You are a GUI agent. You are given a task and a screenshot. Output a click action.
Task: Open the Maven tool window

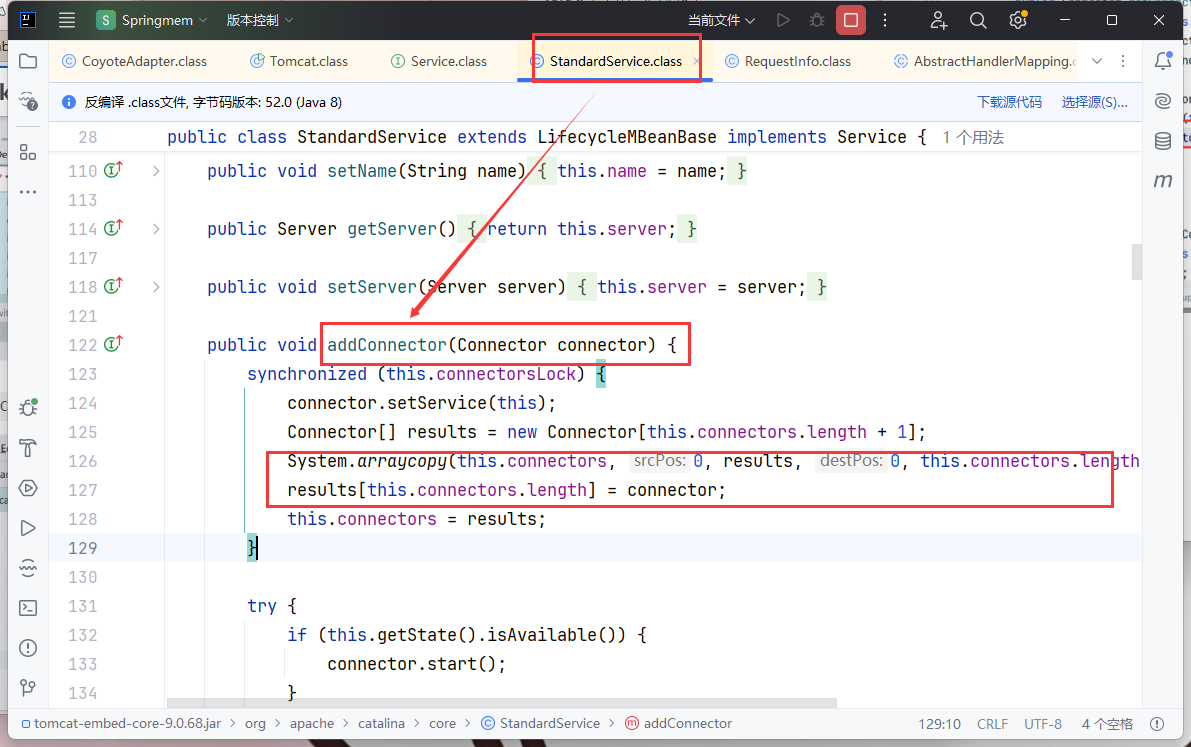[x=1163, y=181]
